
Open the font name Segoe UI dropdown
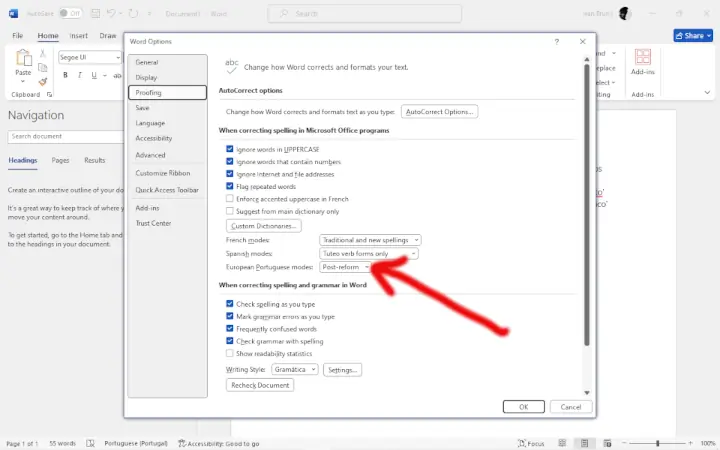(x=118, y=57)
